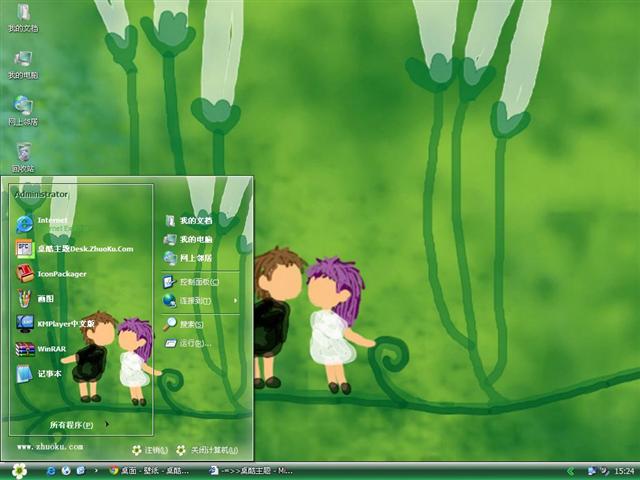The width and height of the screenshot is (640, 480).
Task: Open 记事本 notepad from the Start menu
Action: click(39, 374)
